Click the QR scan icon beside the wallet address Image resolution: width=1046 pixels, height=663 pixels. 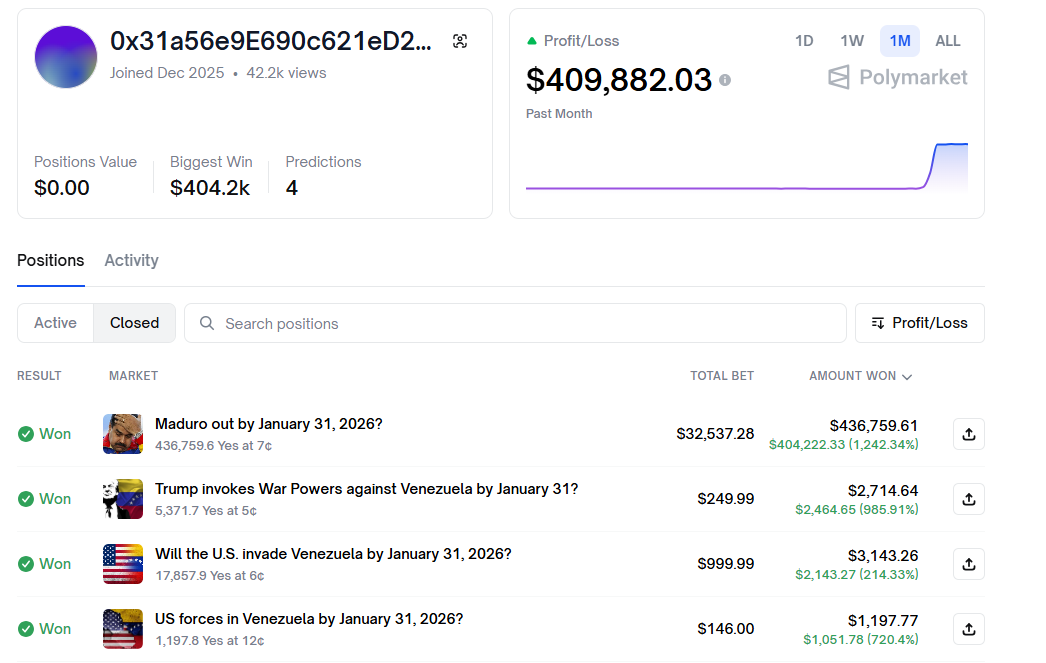(x=460, y=41)
